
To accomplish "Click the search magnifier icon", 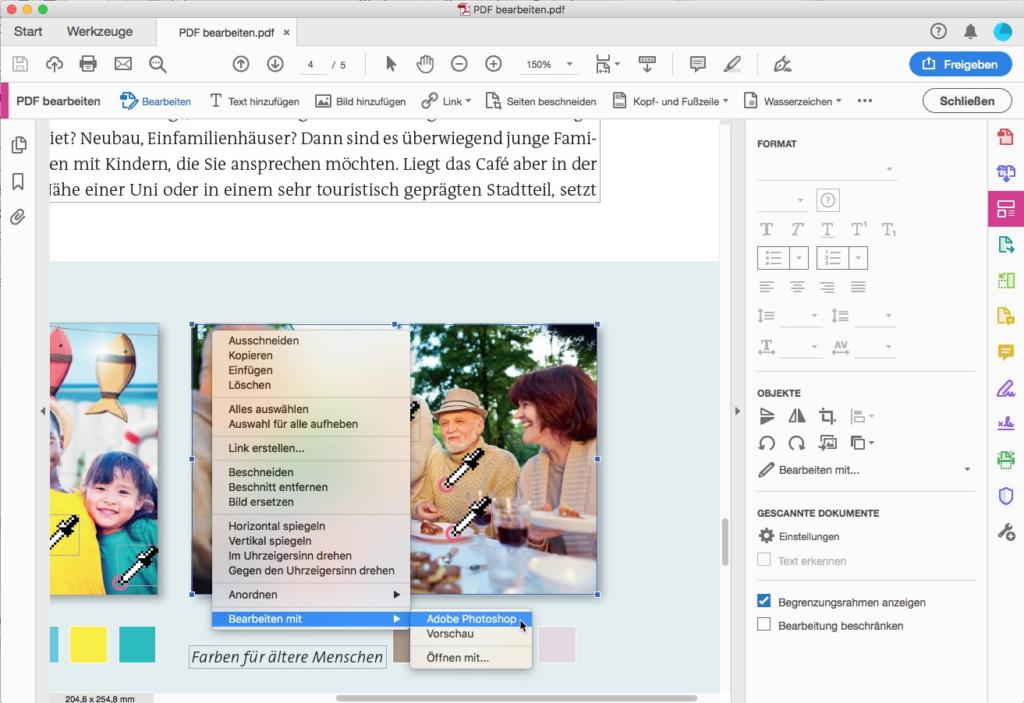I will 157,64.
